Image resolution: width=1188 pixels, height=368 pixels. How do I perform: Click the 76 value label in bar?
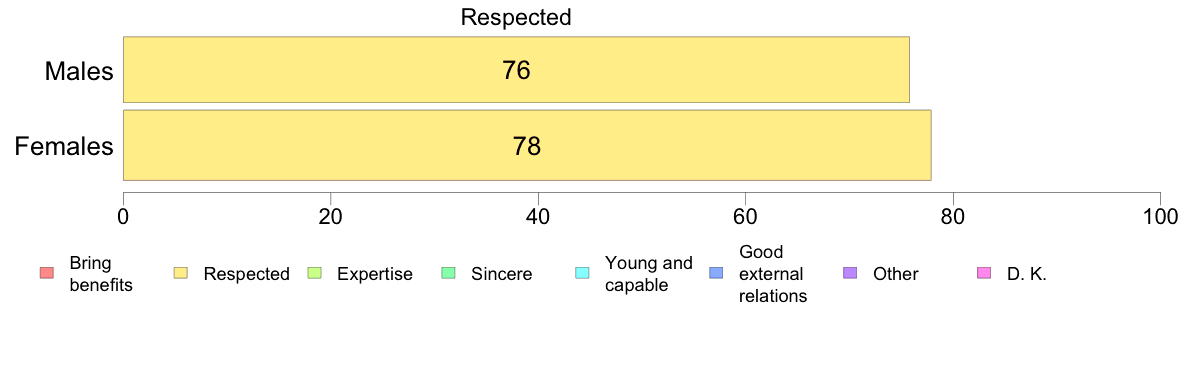coord(516,70)
